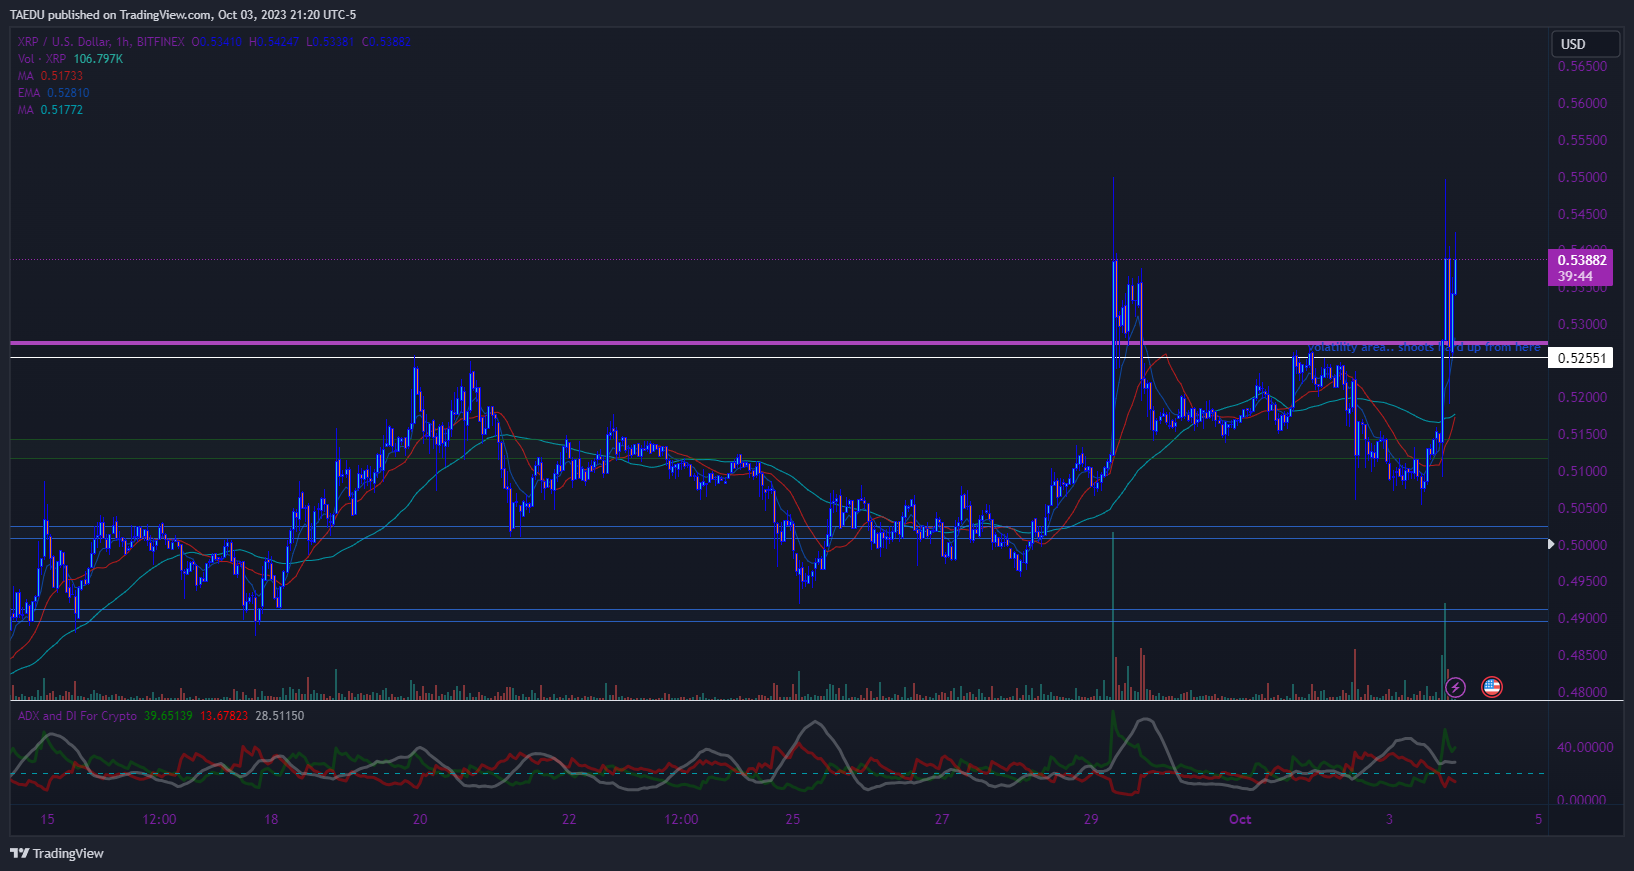Click the '27' date on the time axis
This screenshot has width=1634, height=871.
point(942,819)
